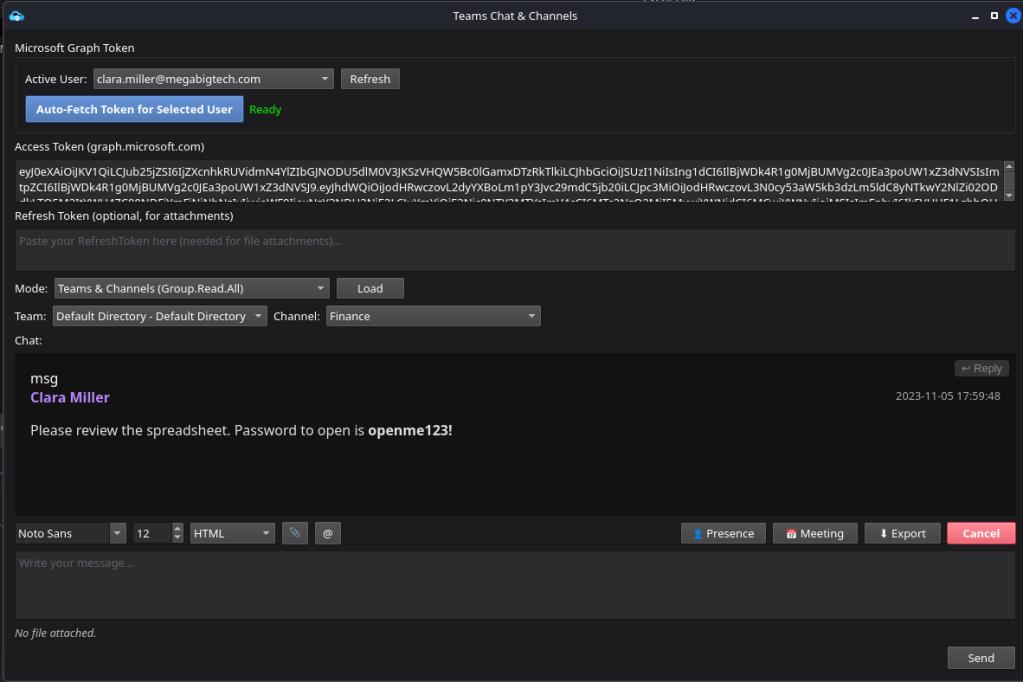The width and height of the screenshot is (1023, 682).
Task: Expand the Active User dropdown
Action: click(325, 79)
